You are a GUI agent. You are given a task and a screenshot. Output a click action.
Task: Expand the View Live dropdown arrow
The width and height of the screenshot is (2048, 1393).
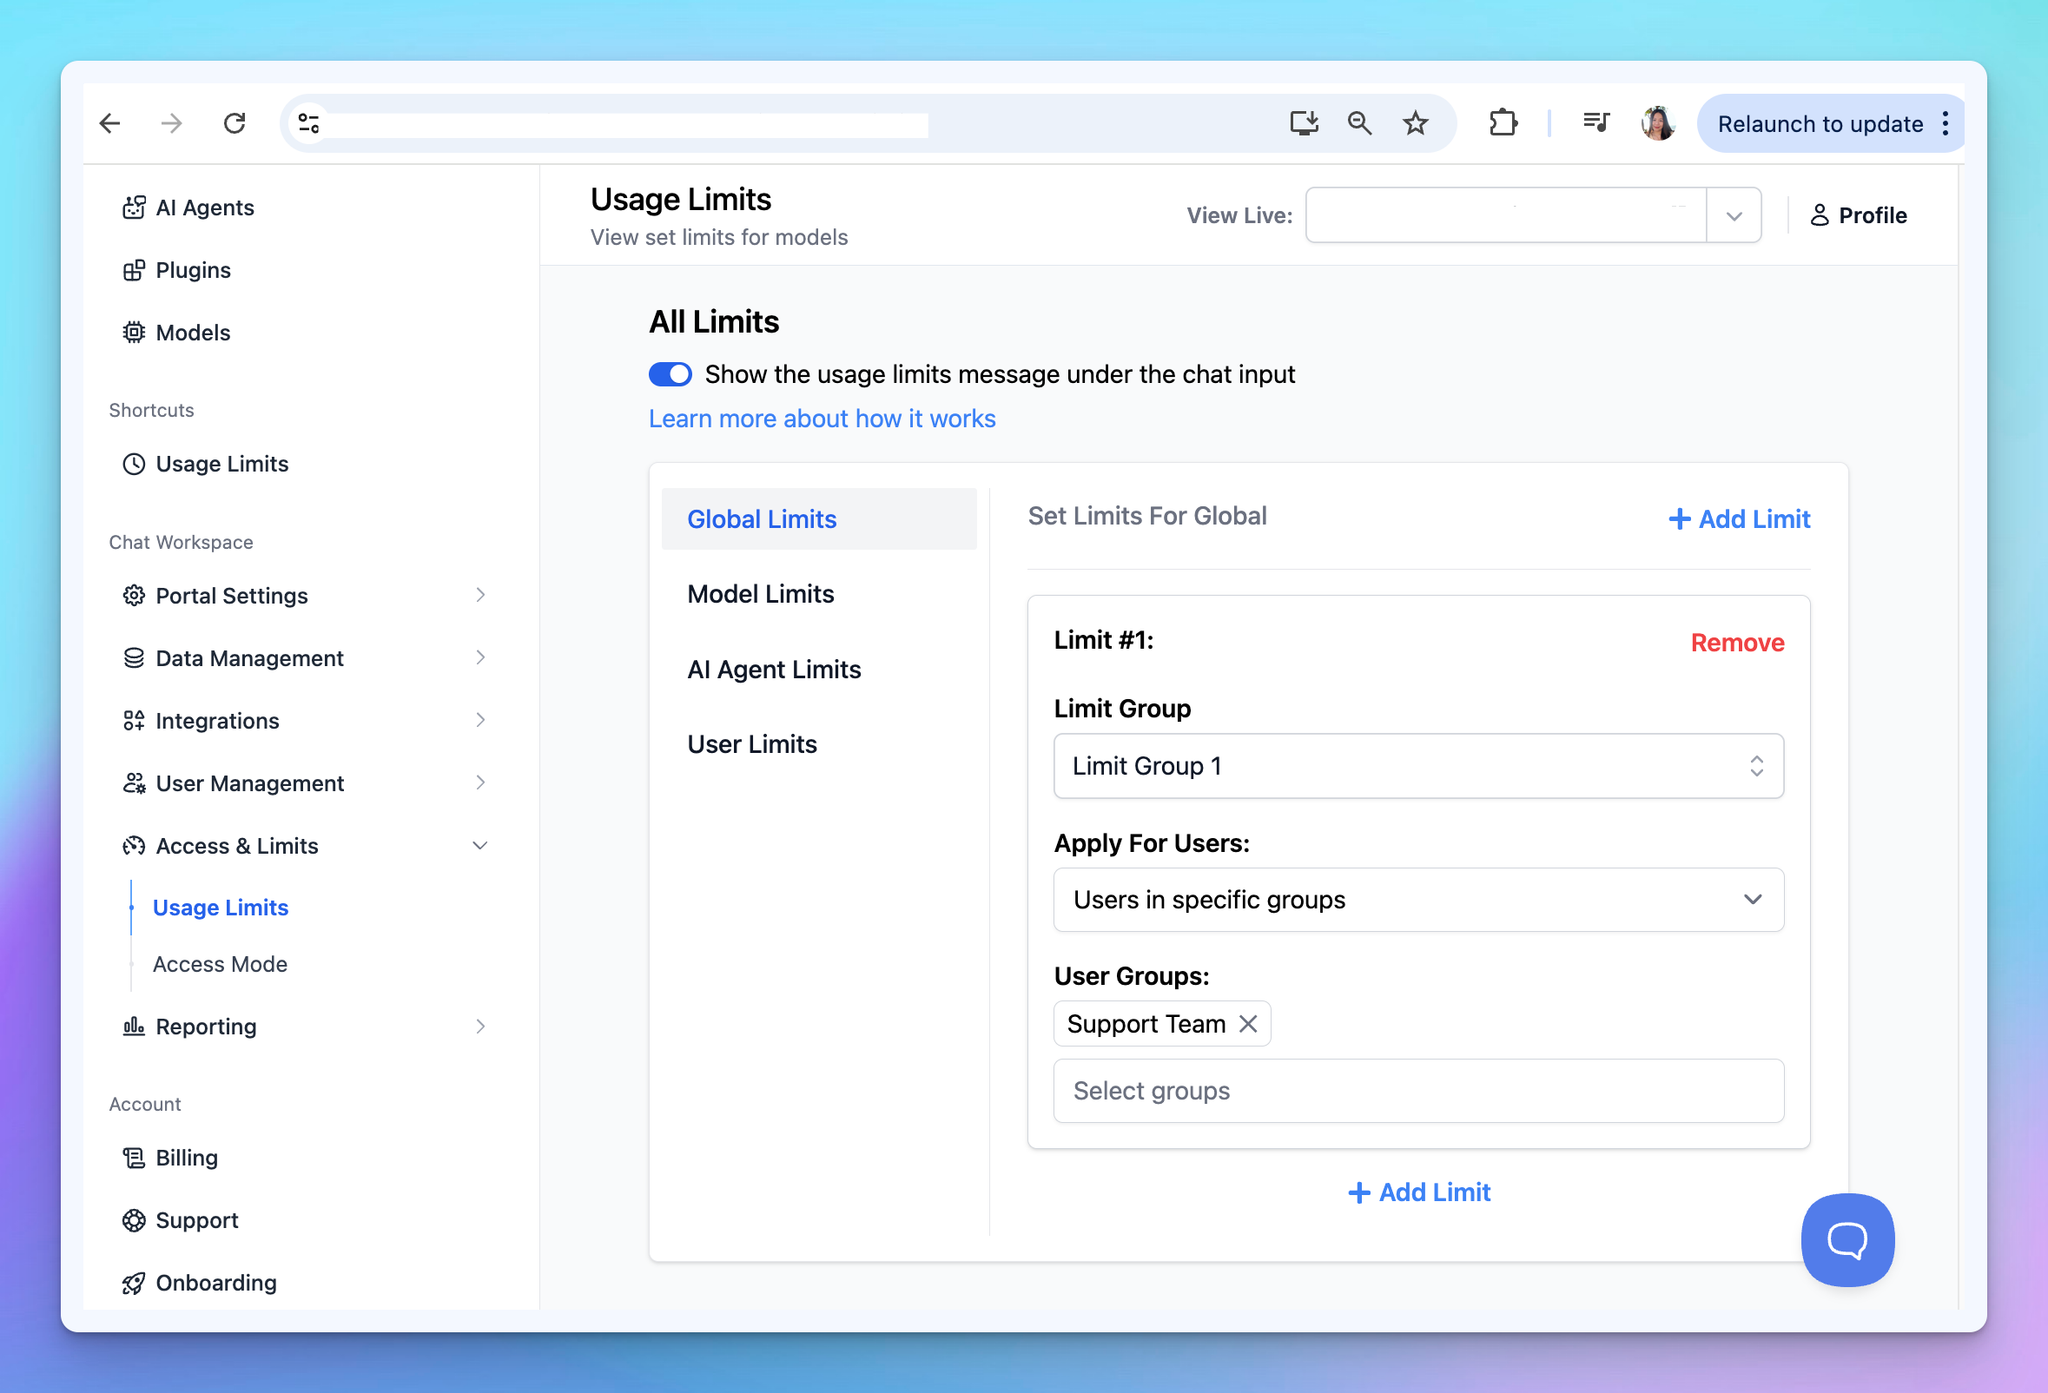(x=1733, y=216)
